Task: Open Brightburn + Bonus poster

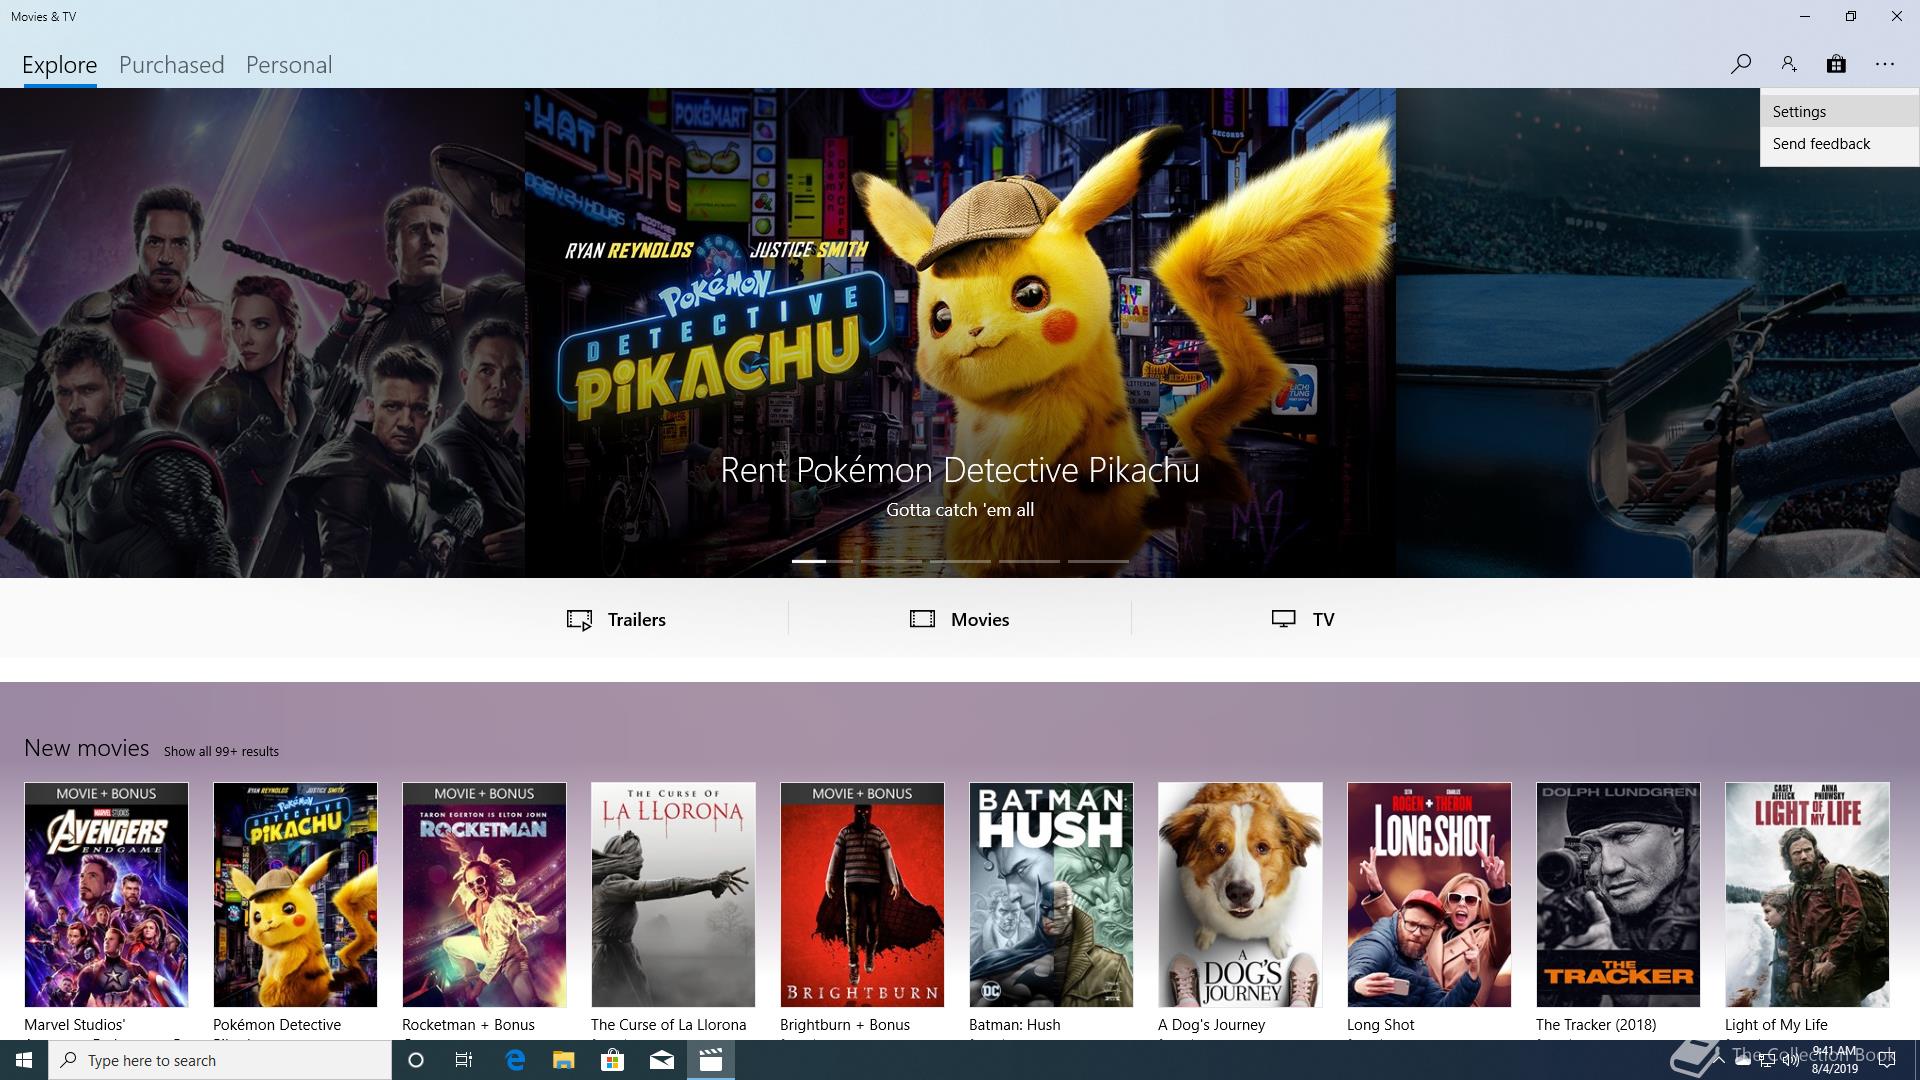Action: (x=862, y=895)
